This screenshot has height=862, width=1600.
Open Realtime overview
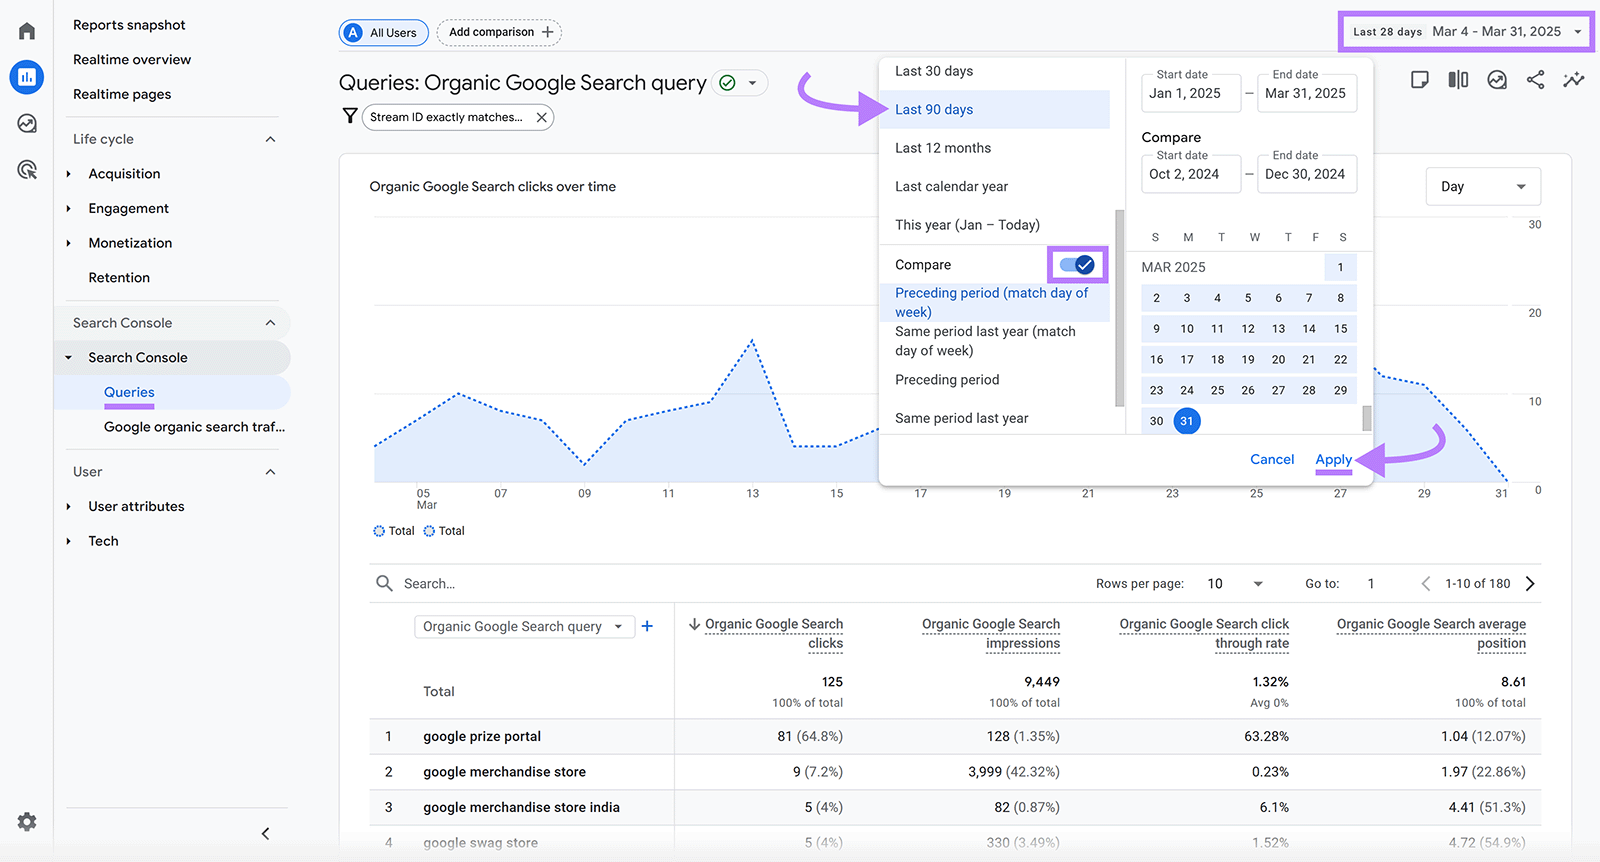tap(132, 60)
